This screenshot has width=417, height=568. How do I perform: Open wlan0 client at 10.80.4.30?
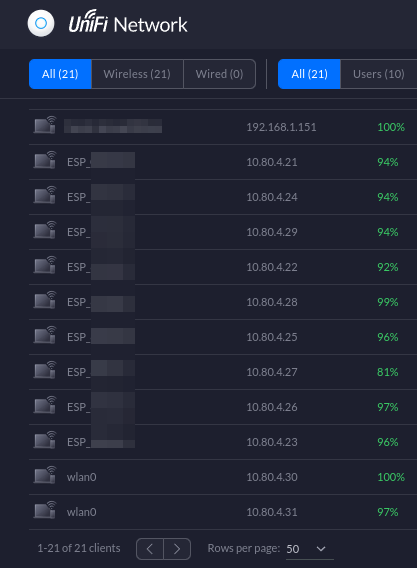pyautogui.click(x=82, y=477)
